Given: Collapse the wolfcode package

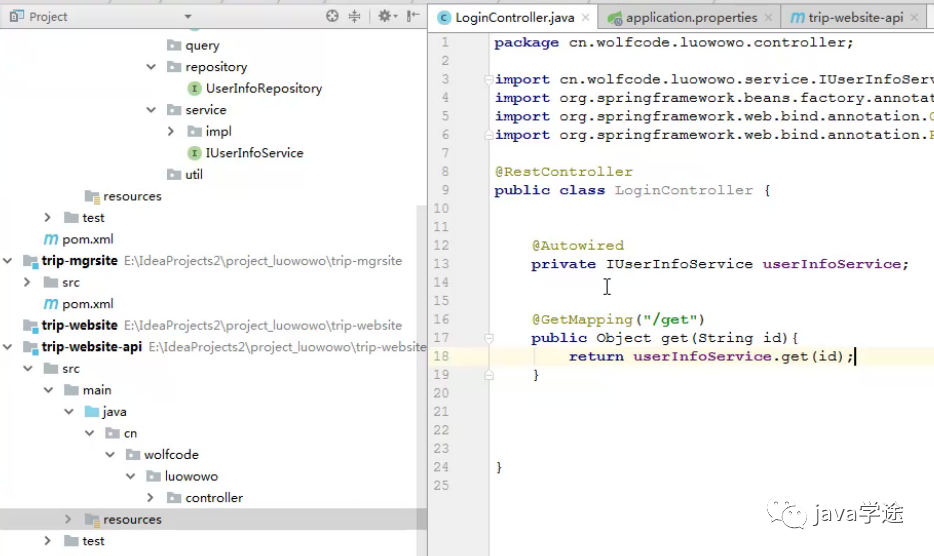Looking at the screenshot, I should [x=110, y=455].
